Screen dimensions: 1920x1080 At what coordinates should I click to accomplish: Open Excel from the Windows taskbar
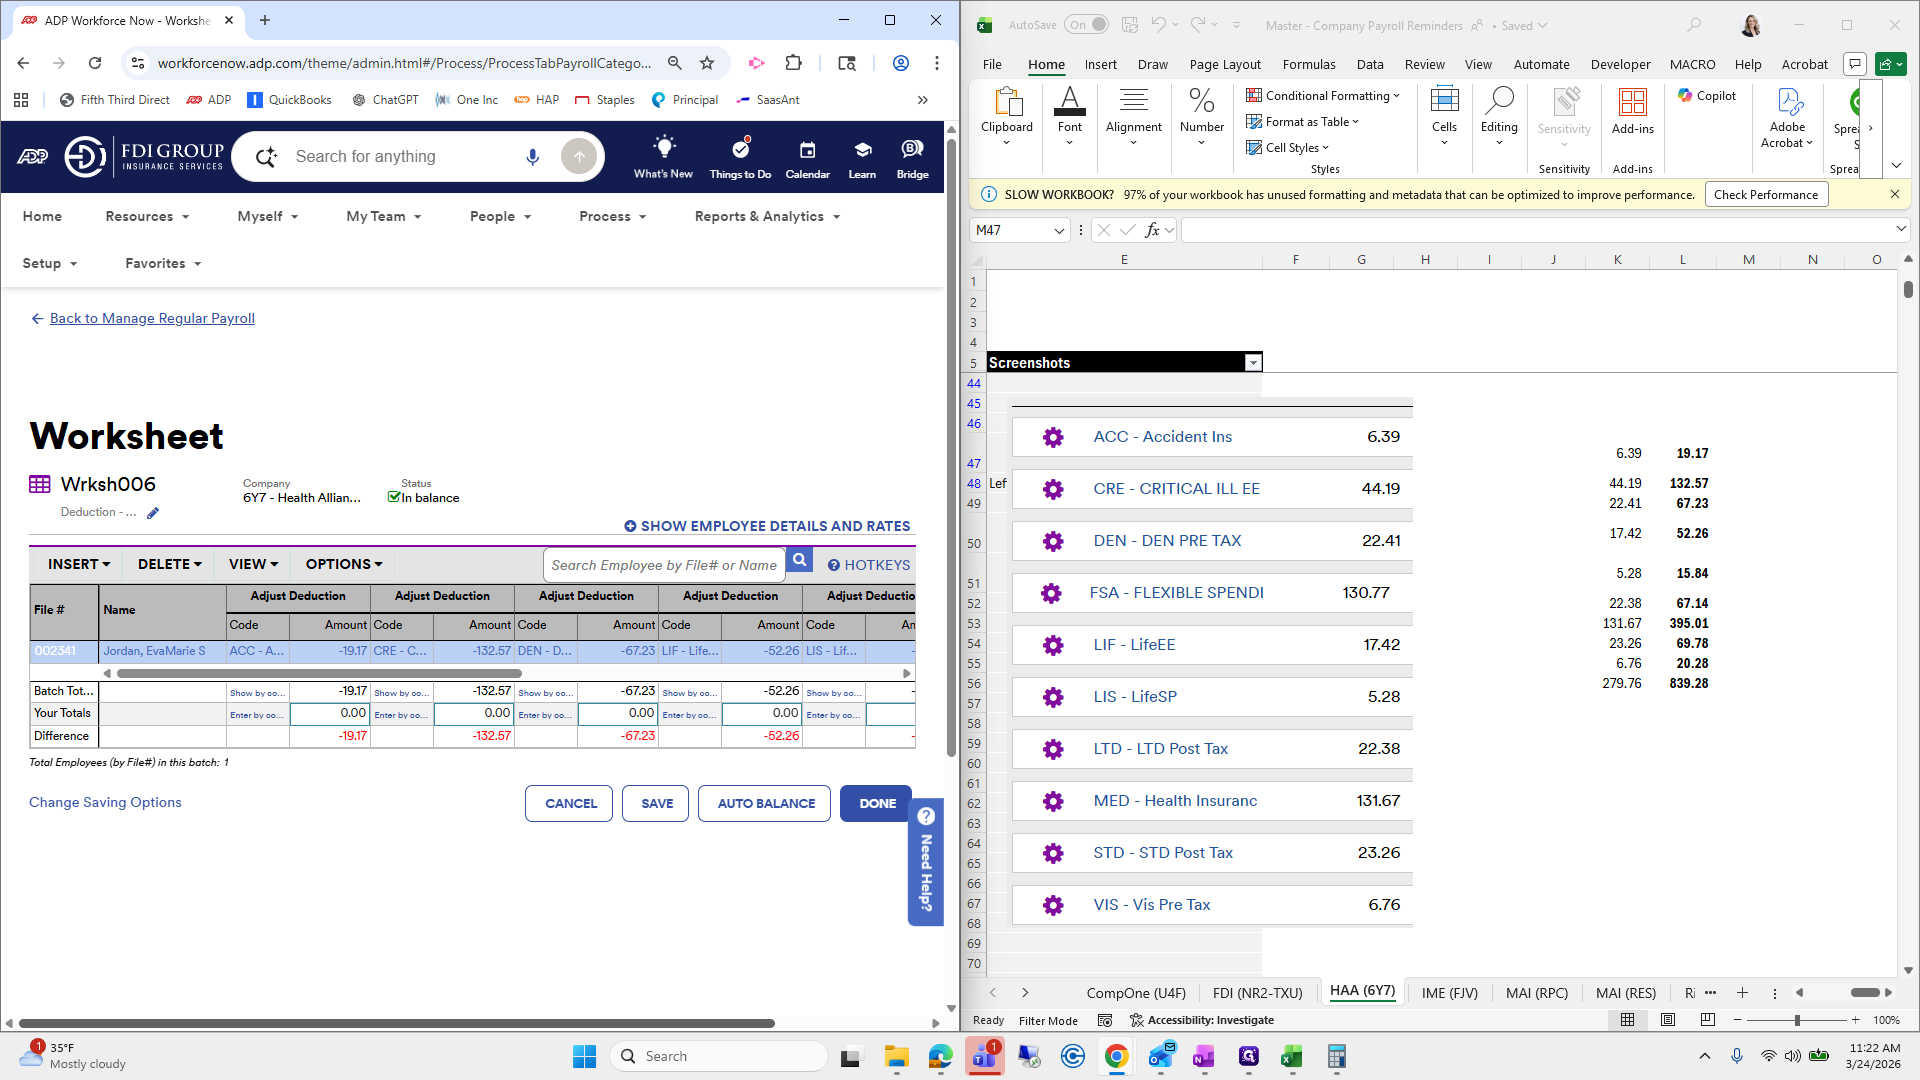[1292, 1056]
